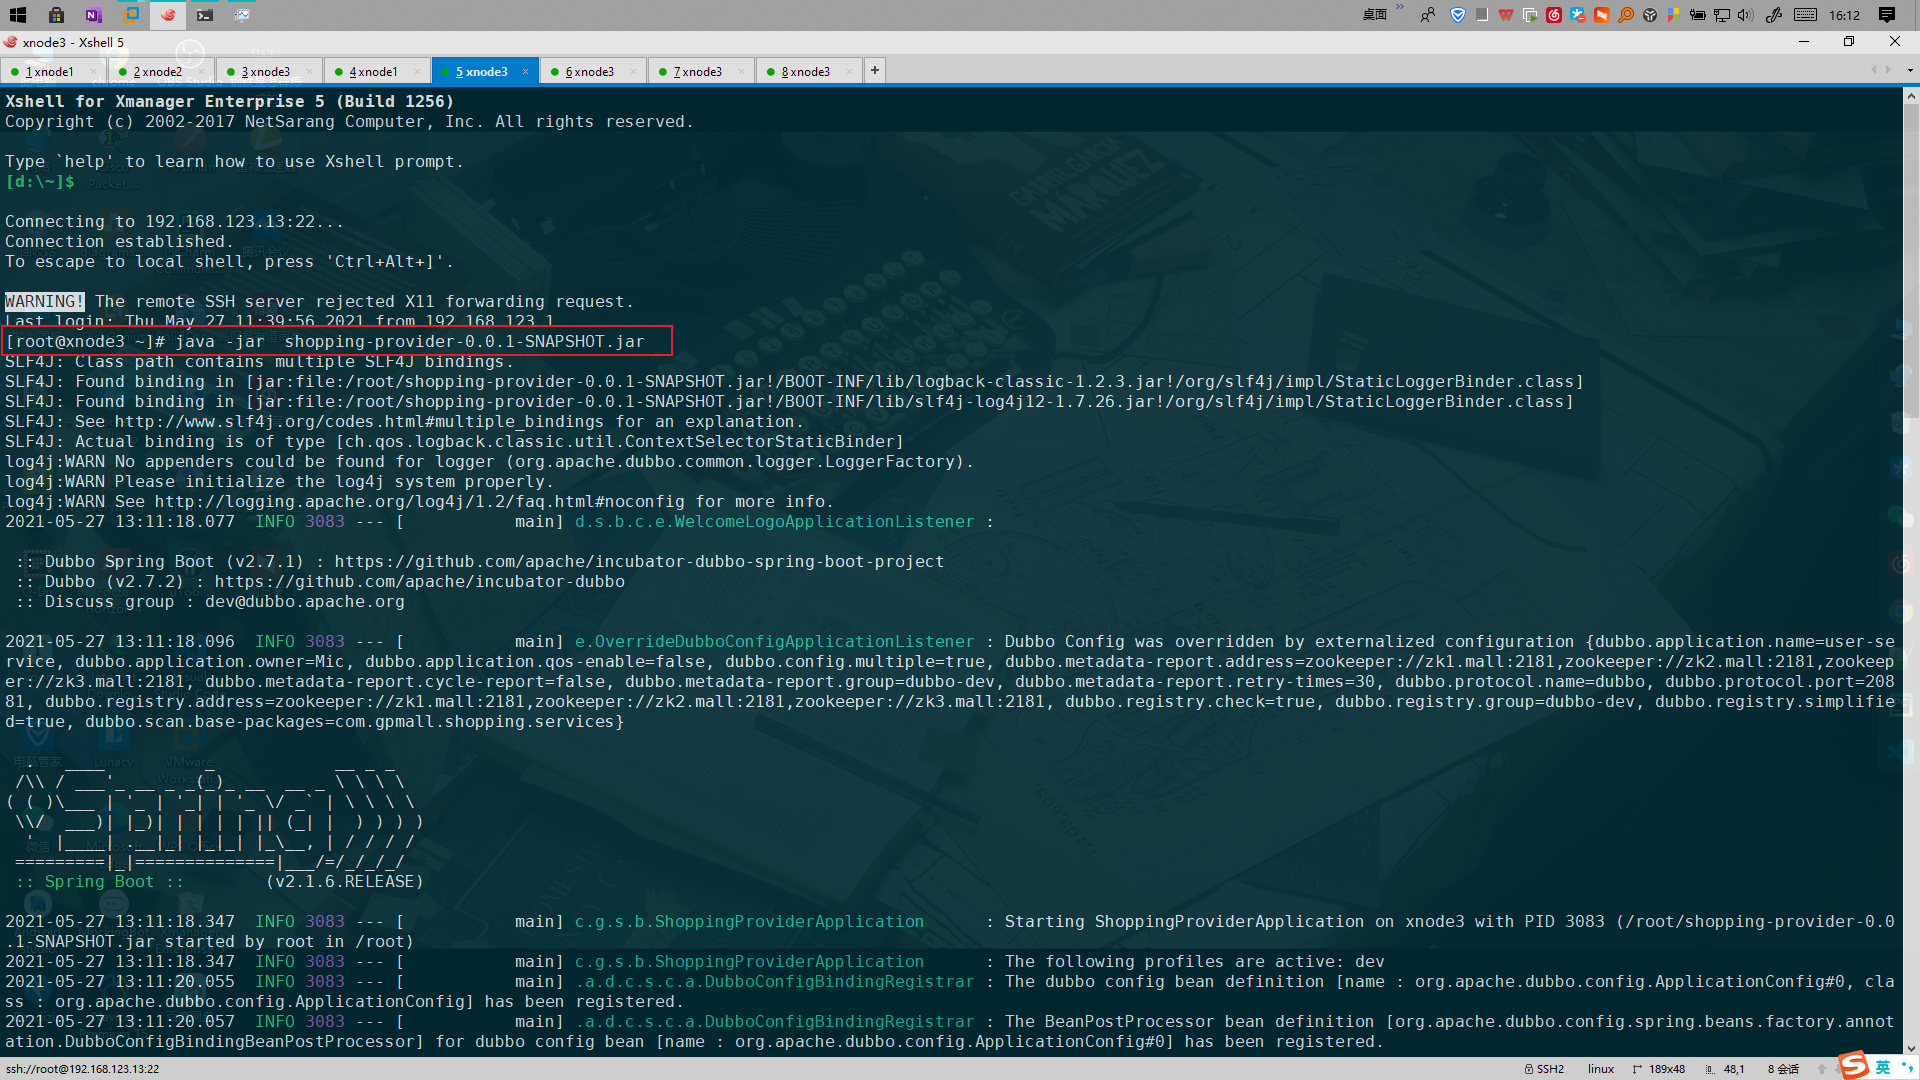
Task: Click the 桌面 desktop toolbar label
Action: (1375, 15)
